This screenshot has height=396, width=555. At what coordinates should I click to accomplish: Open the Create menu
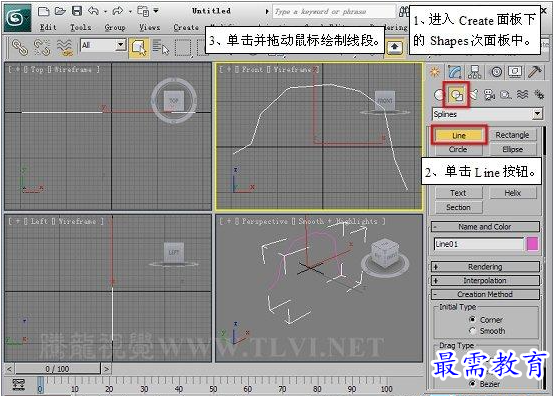(186, 27)
